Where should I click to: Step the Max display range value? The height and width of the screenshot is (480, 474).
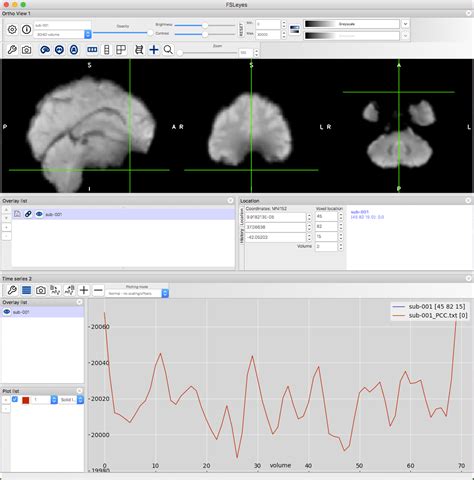coord(284,34)
